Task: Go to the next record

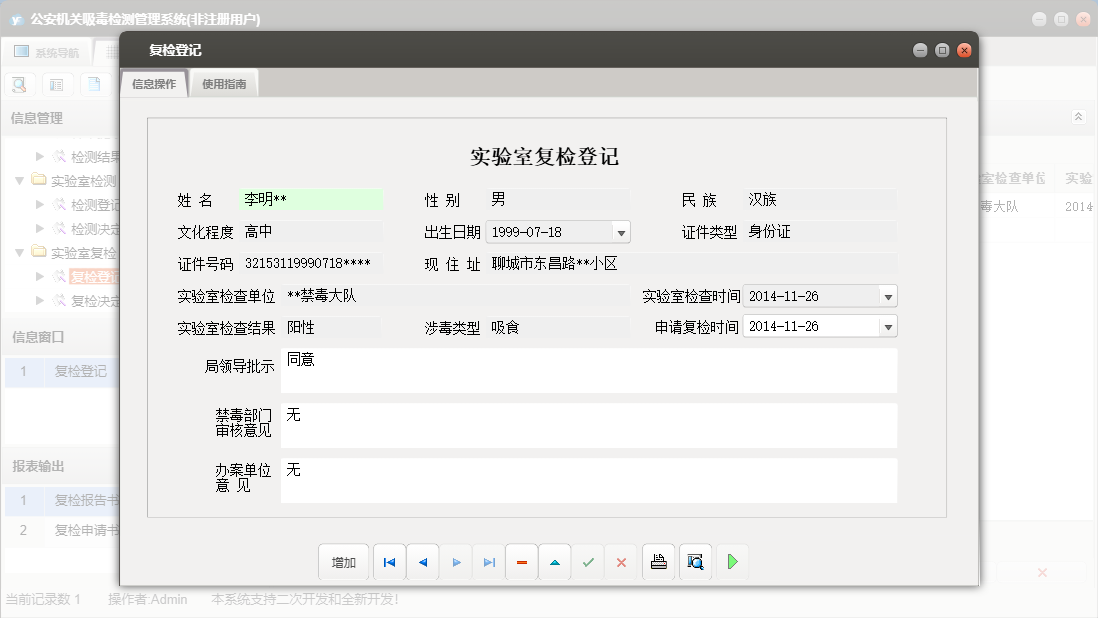Action: pyautogui.click(x=456, y=563)
